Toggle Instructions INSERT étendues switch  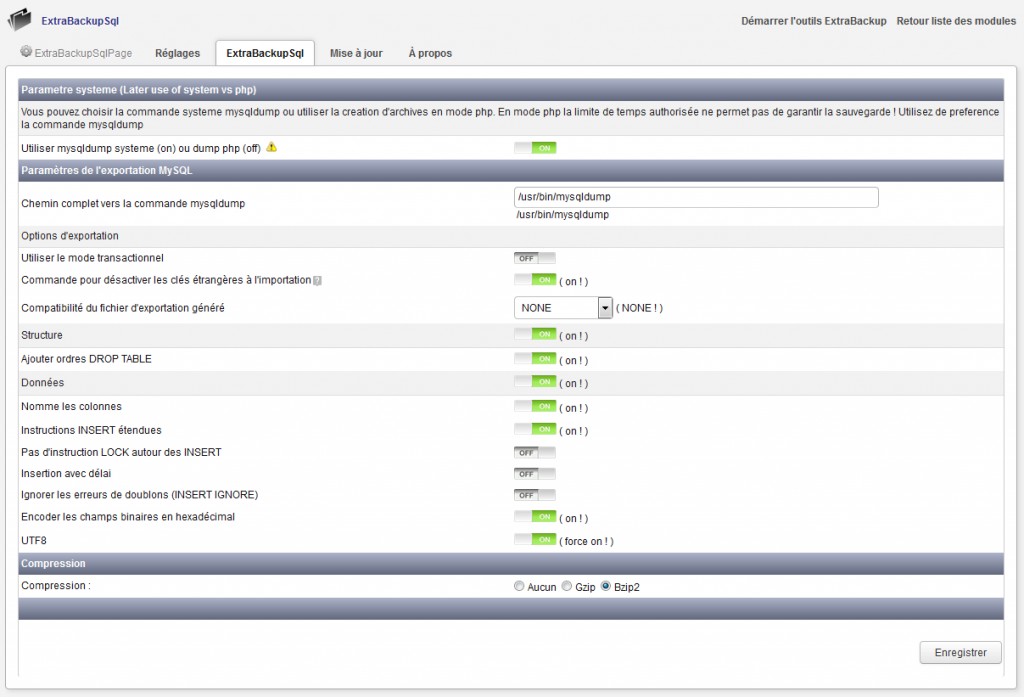(x=535, y=429)
